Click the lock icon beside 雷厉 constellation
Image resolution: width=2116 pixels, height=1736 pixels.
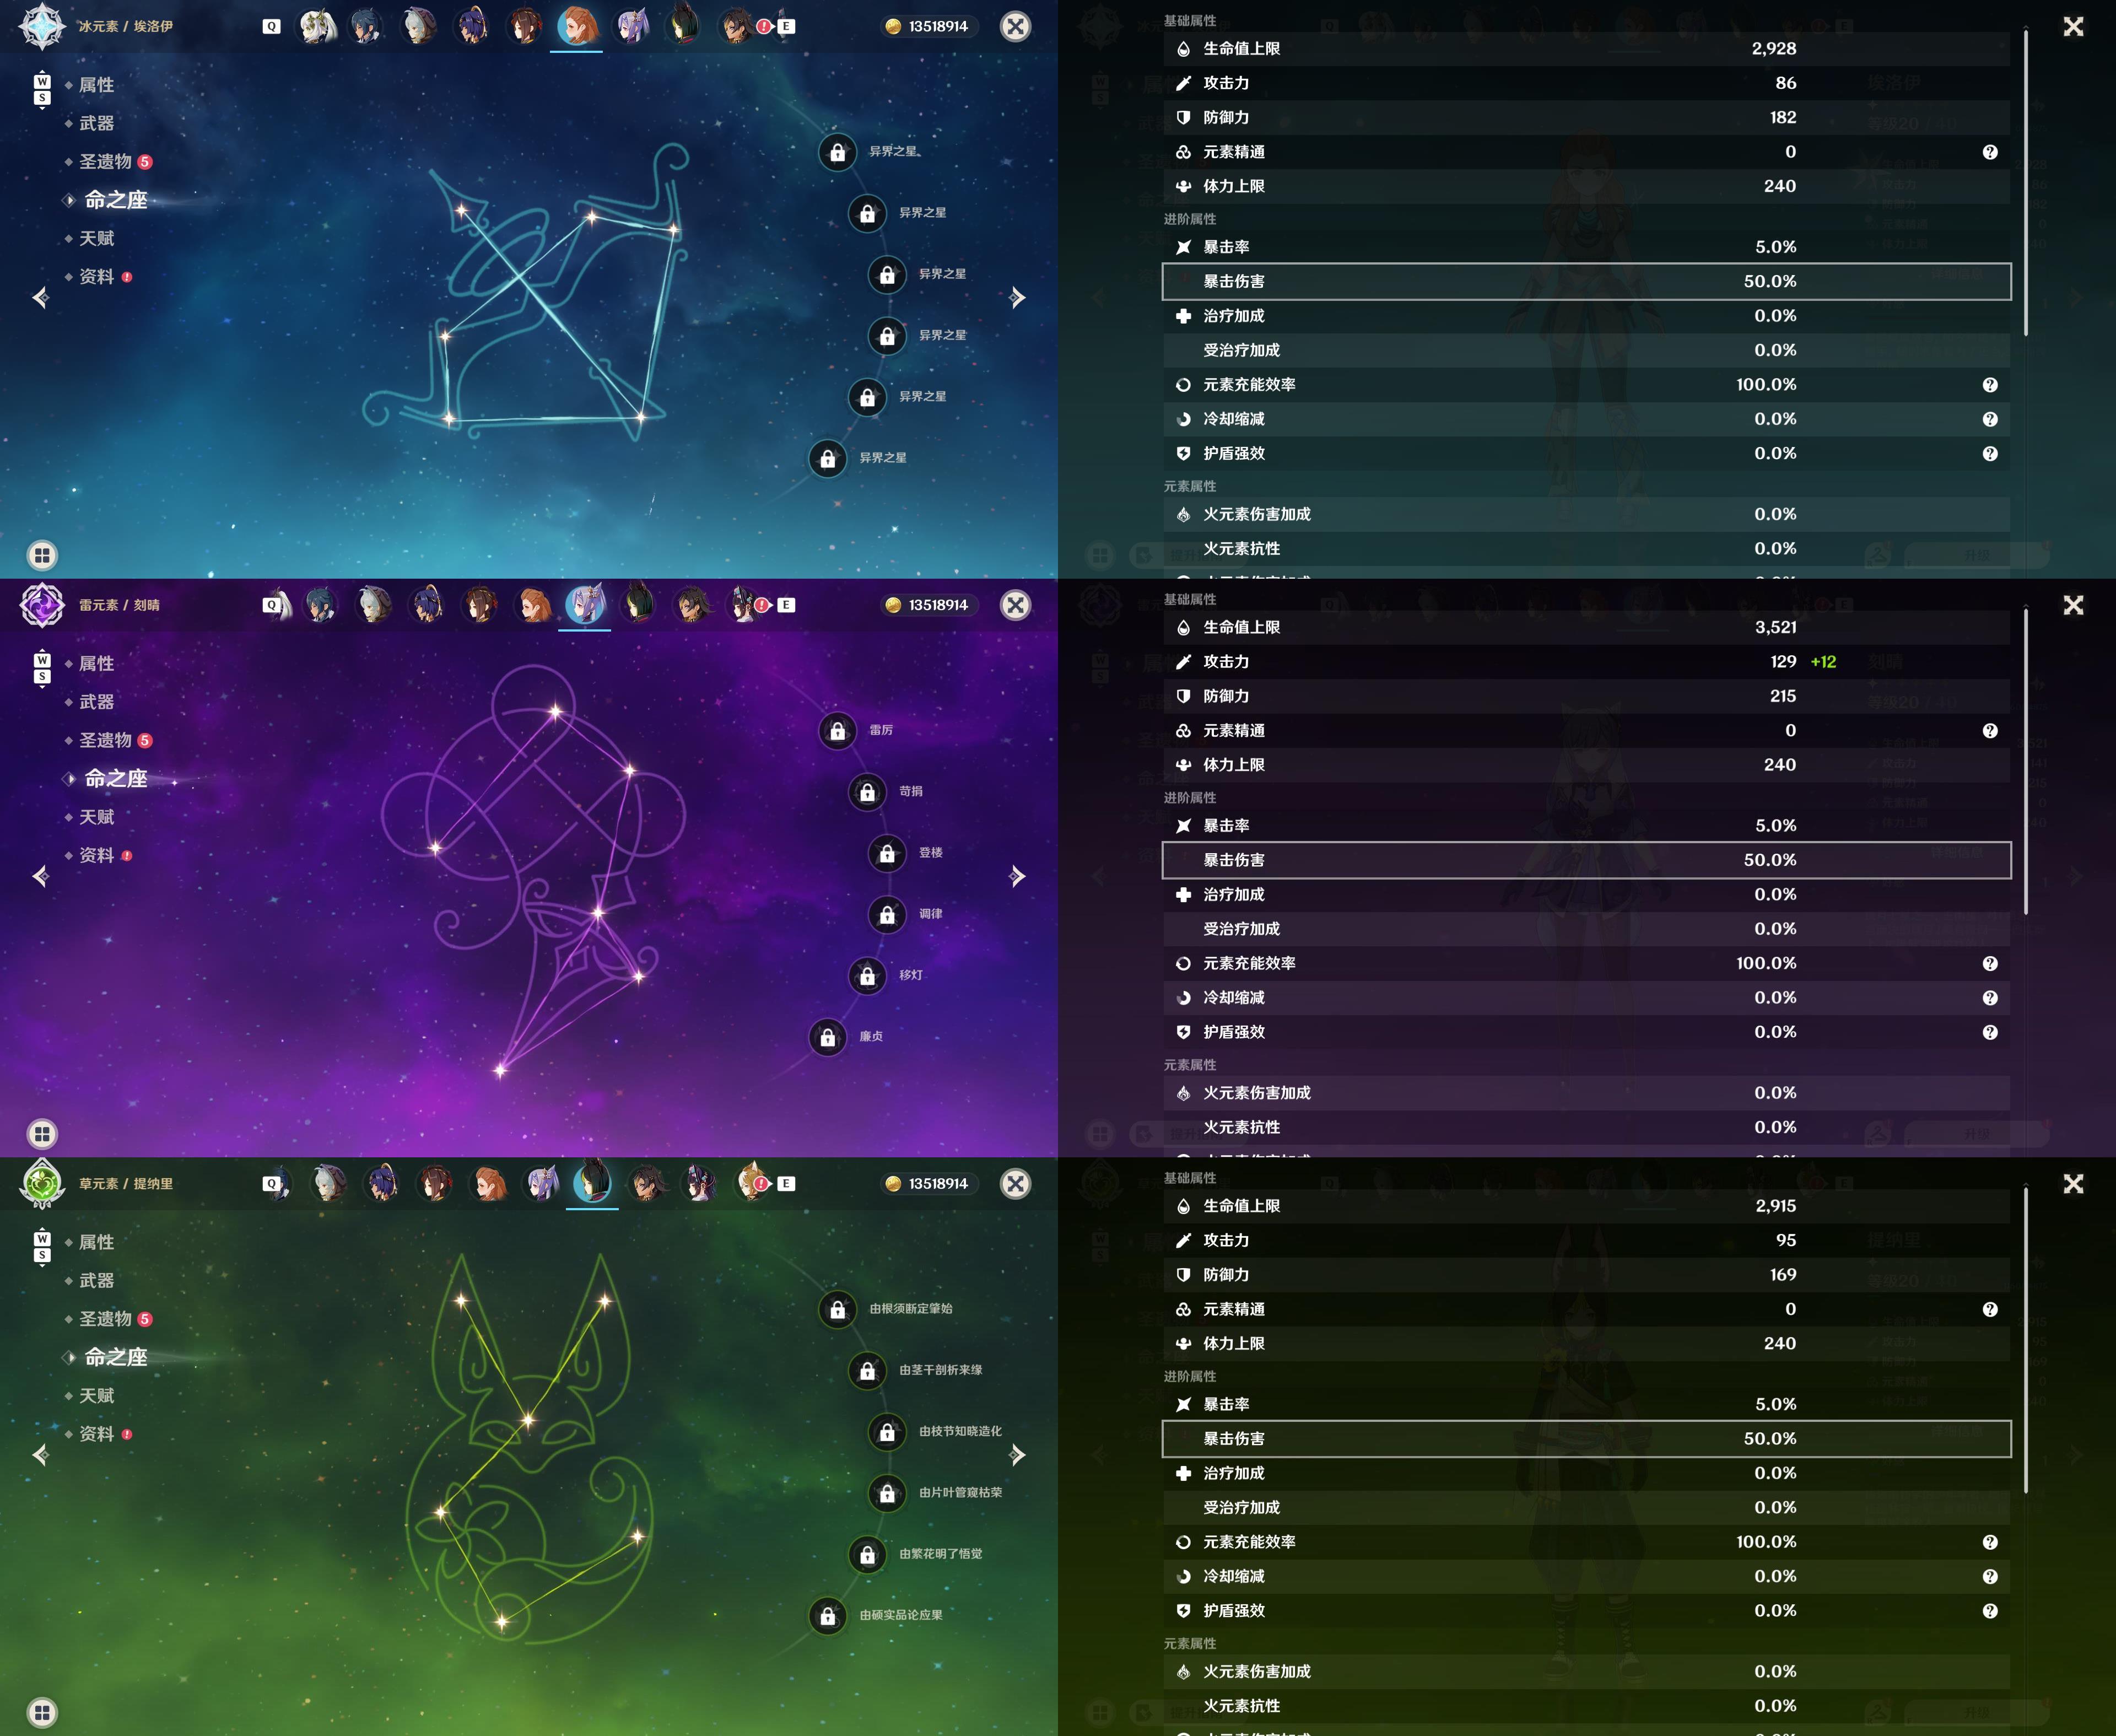(837, 731)
